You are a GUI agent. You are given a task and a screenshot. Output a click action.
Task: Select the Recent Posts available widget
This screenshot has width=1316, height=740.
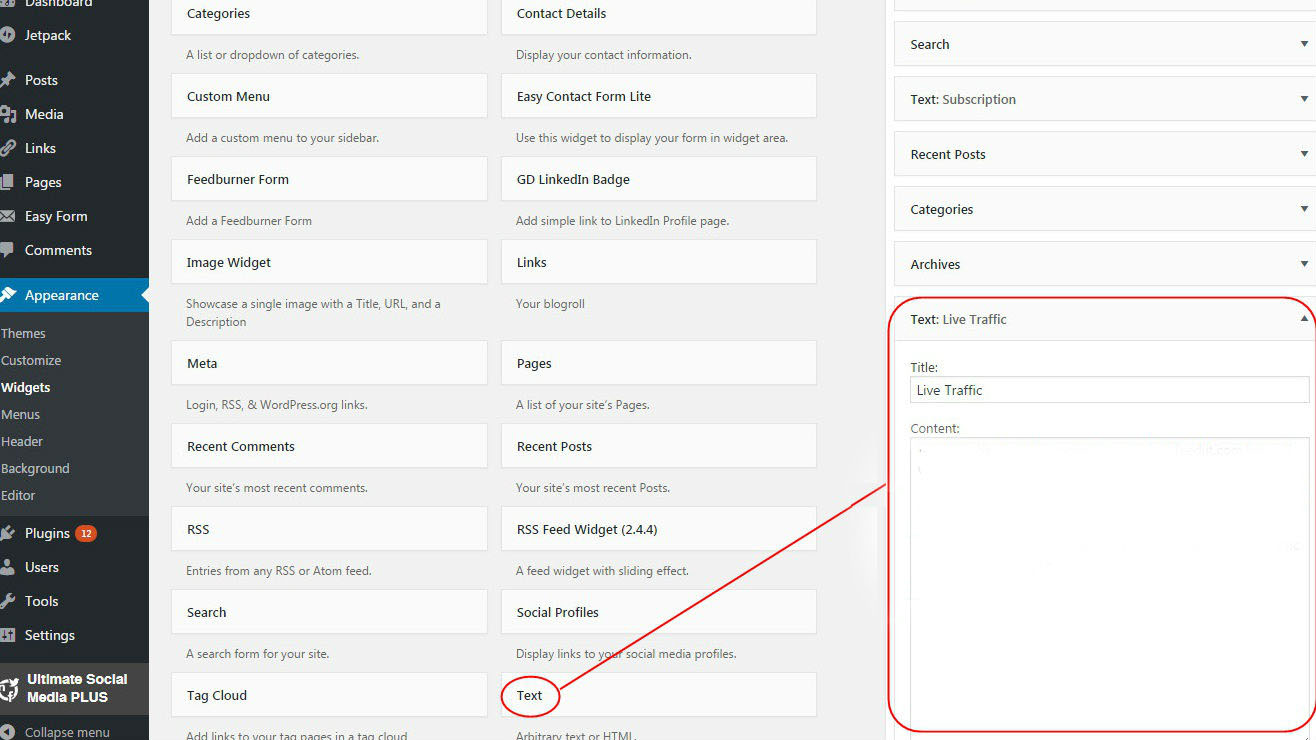click(659, 446)
